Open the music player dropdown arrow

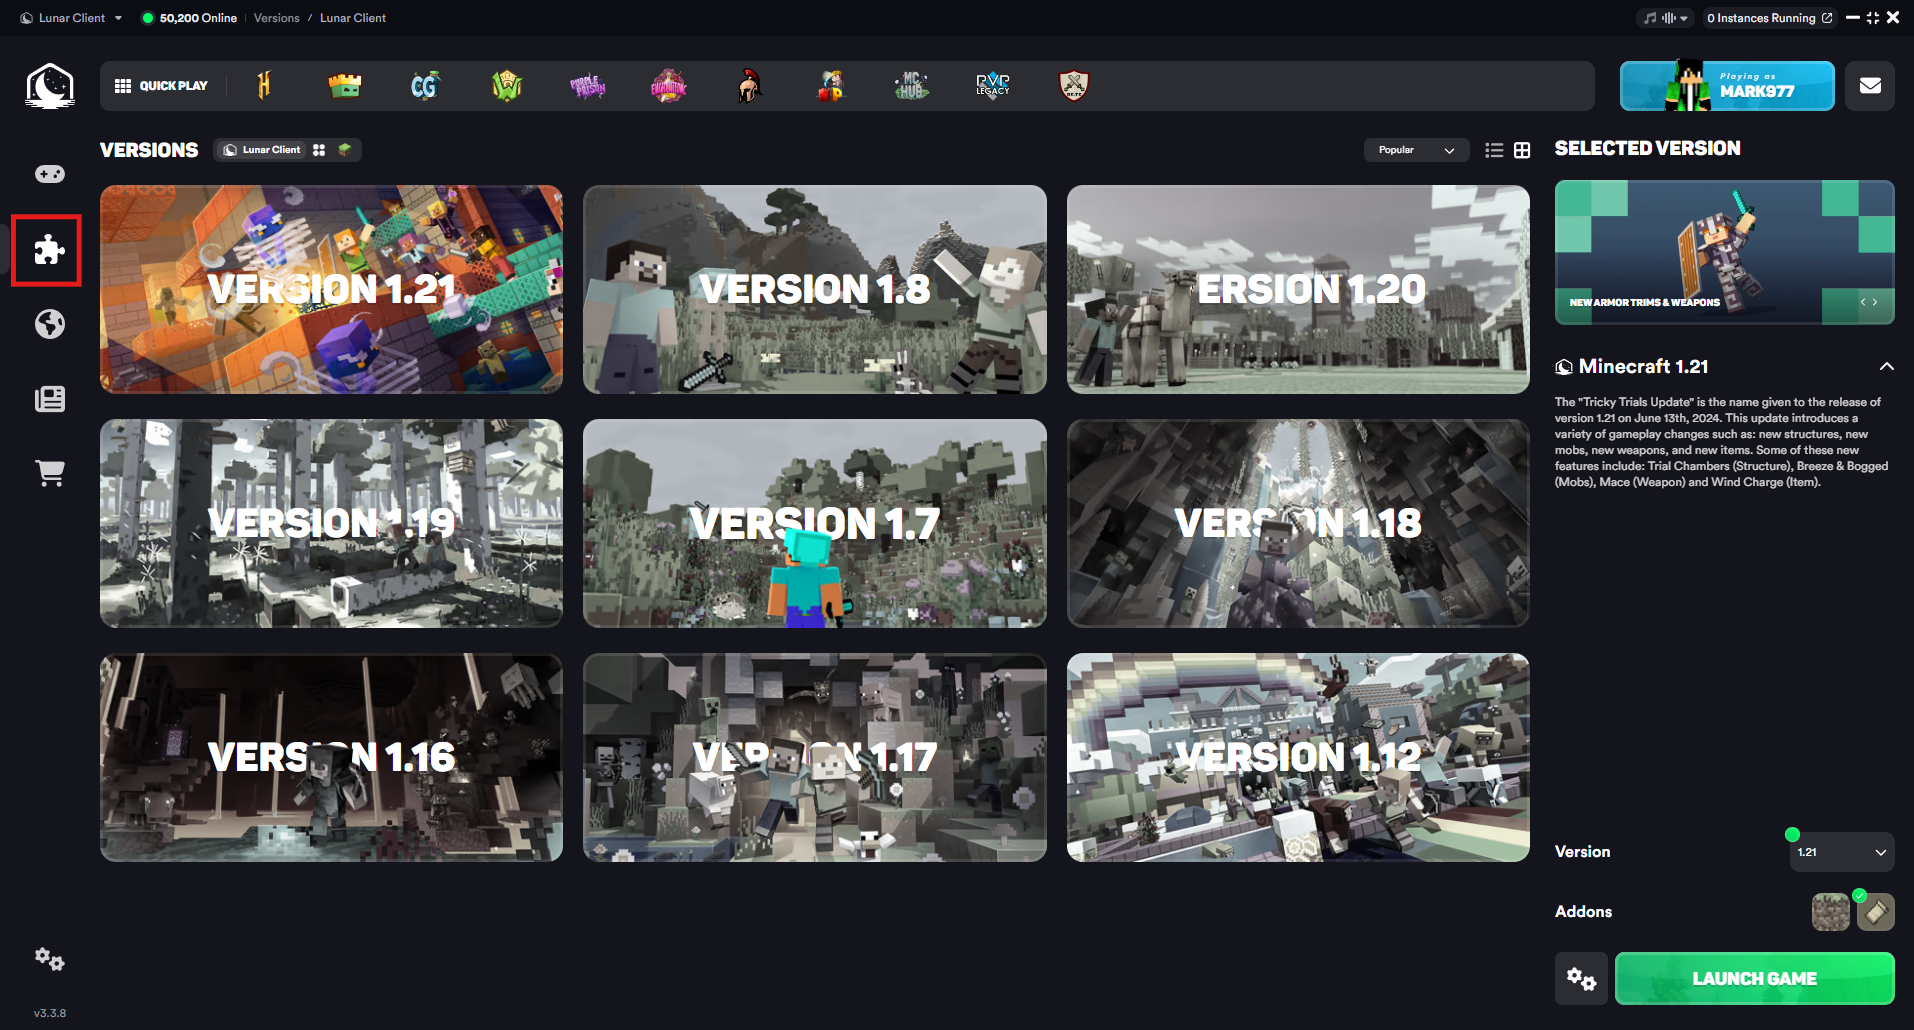pyautogui.click(x=1684, y=18)
